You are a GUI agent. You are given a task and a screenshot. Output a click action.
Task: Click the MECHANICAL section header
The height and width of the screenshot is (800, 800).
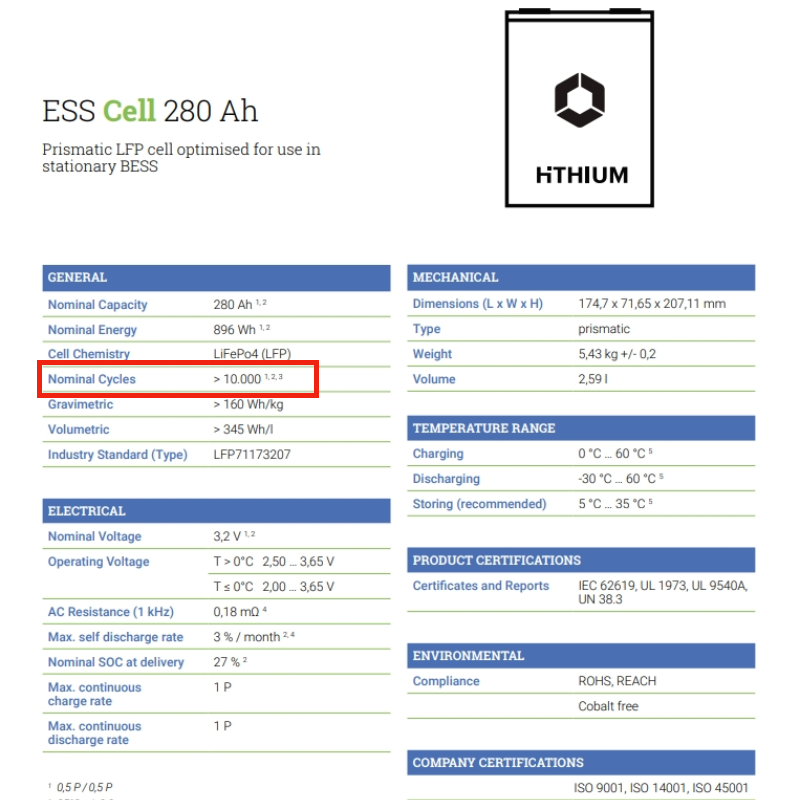point(581,277)
